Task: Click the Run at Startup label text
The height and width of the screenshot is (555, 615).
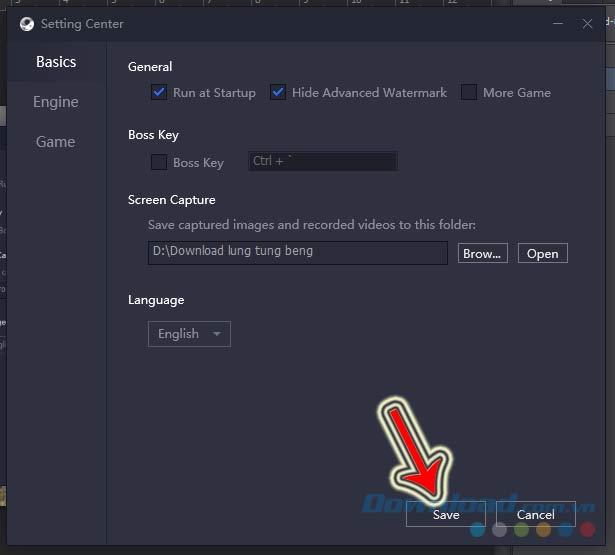Action: [x=214, y=93]
